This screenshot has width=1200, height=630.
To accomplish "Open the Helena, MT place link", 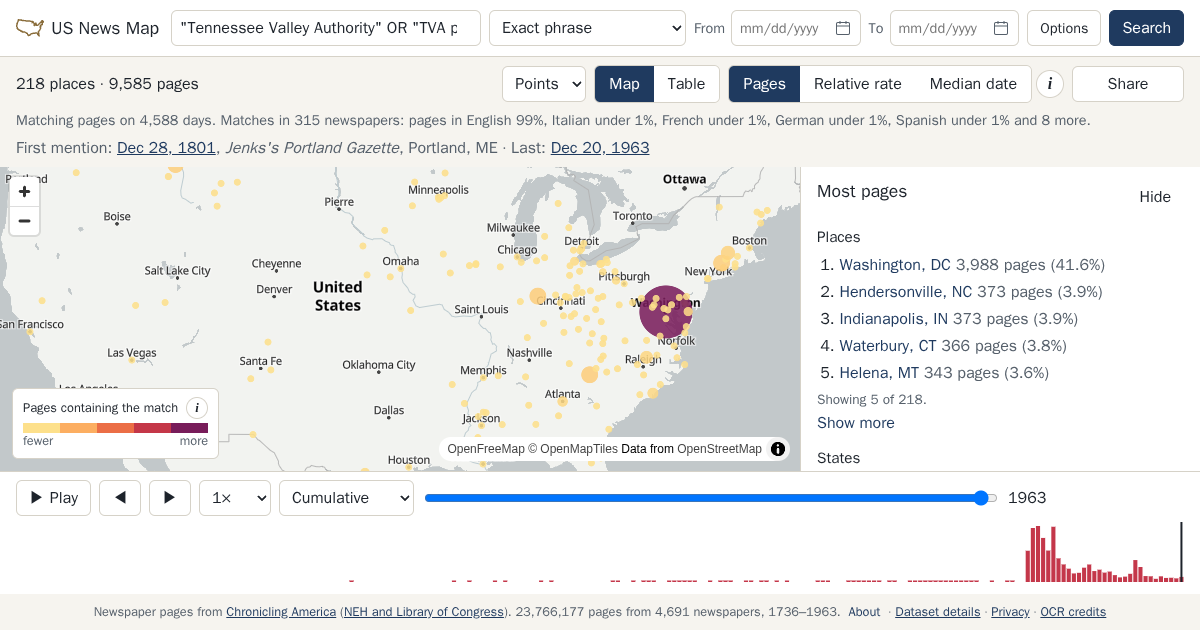I will click(879, 373).
